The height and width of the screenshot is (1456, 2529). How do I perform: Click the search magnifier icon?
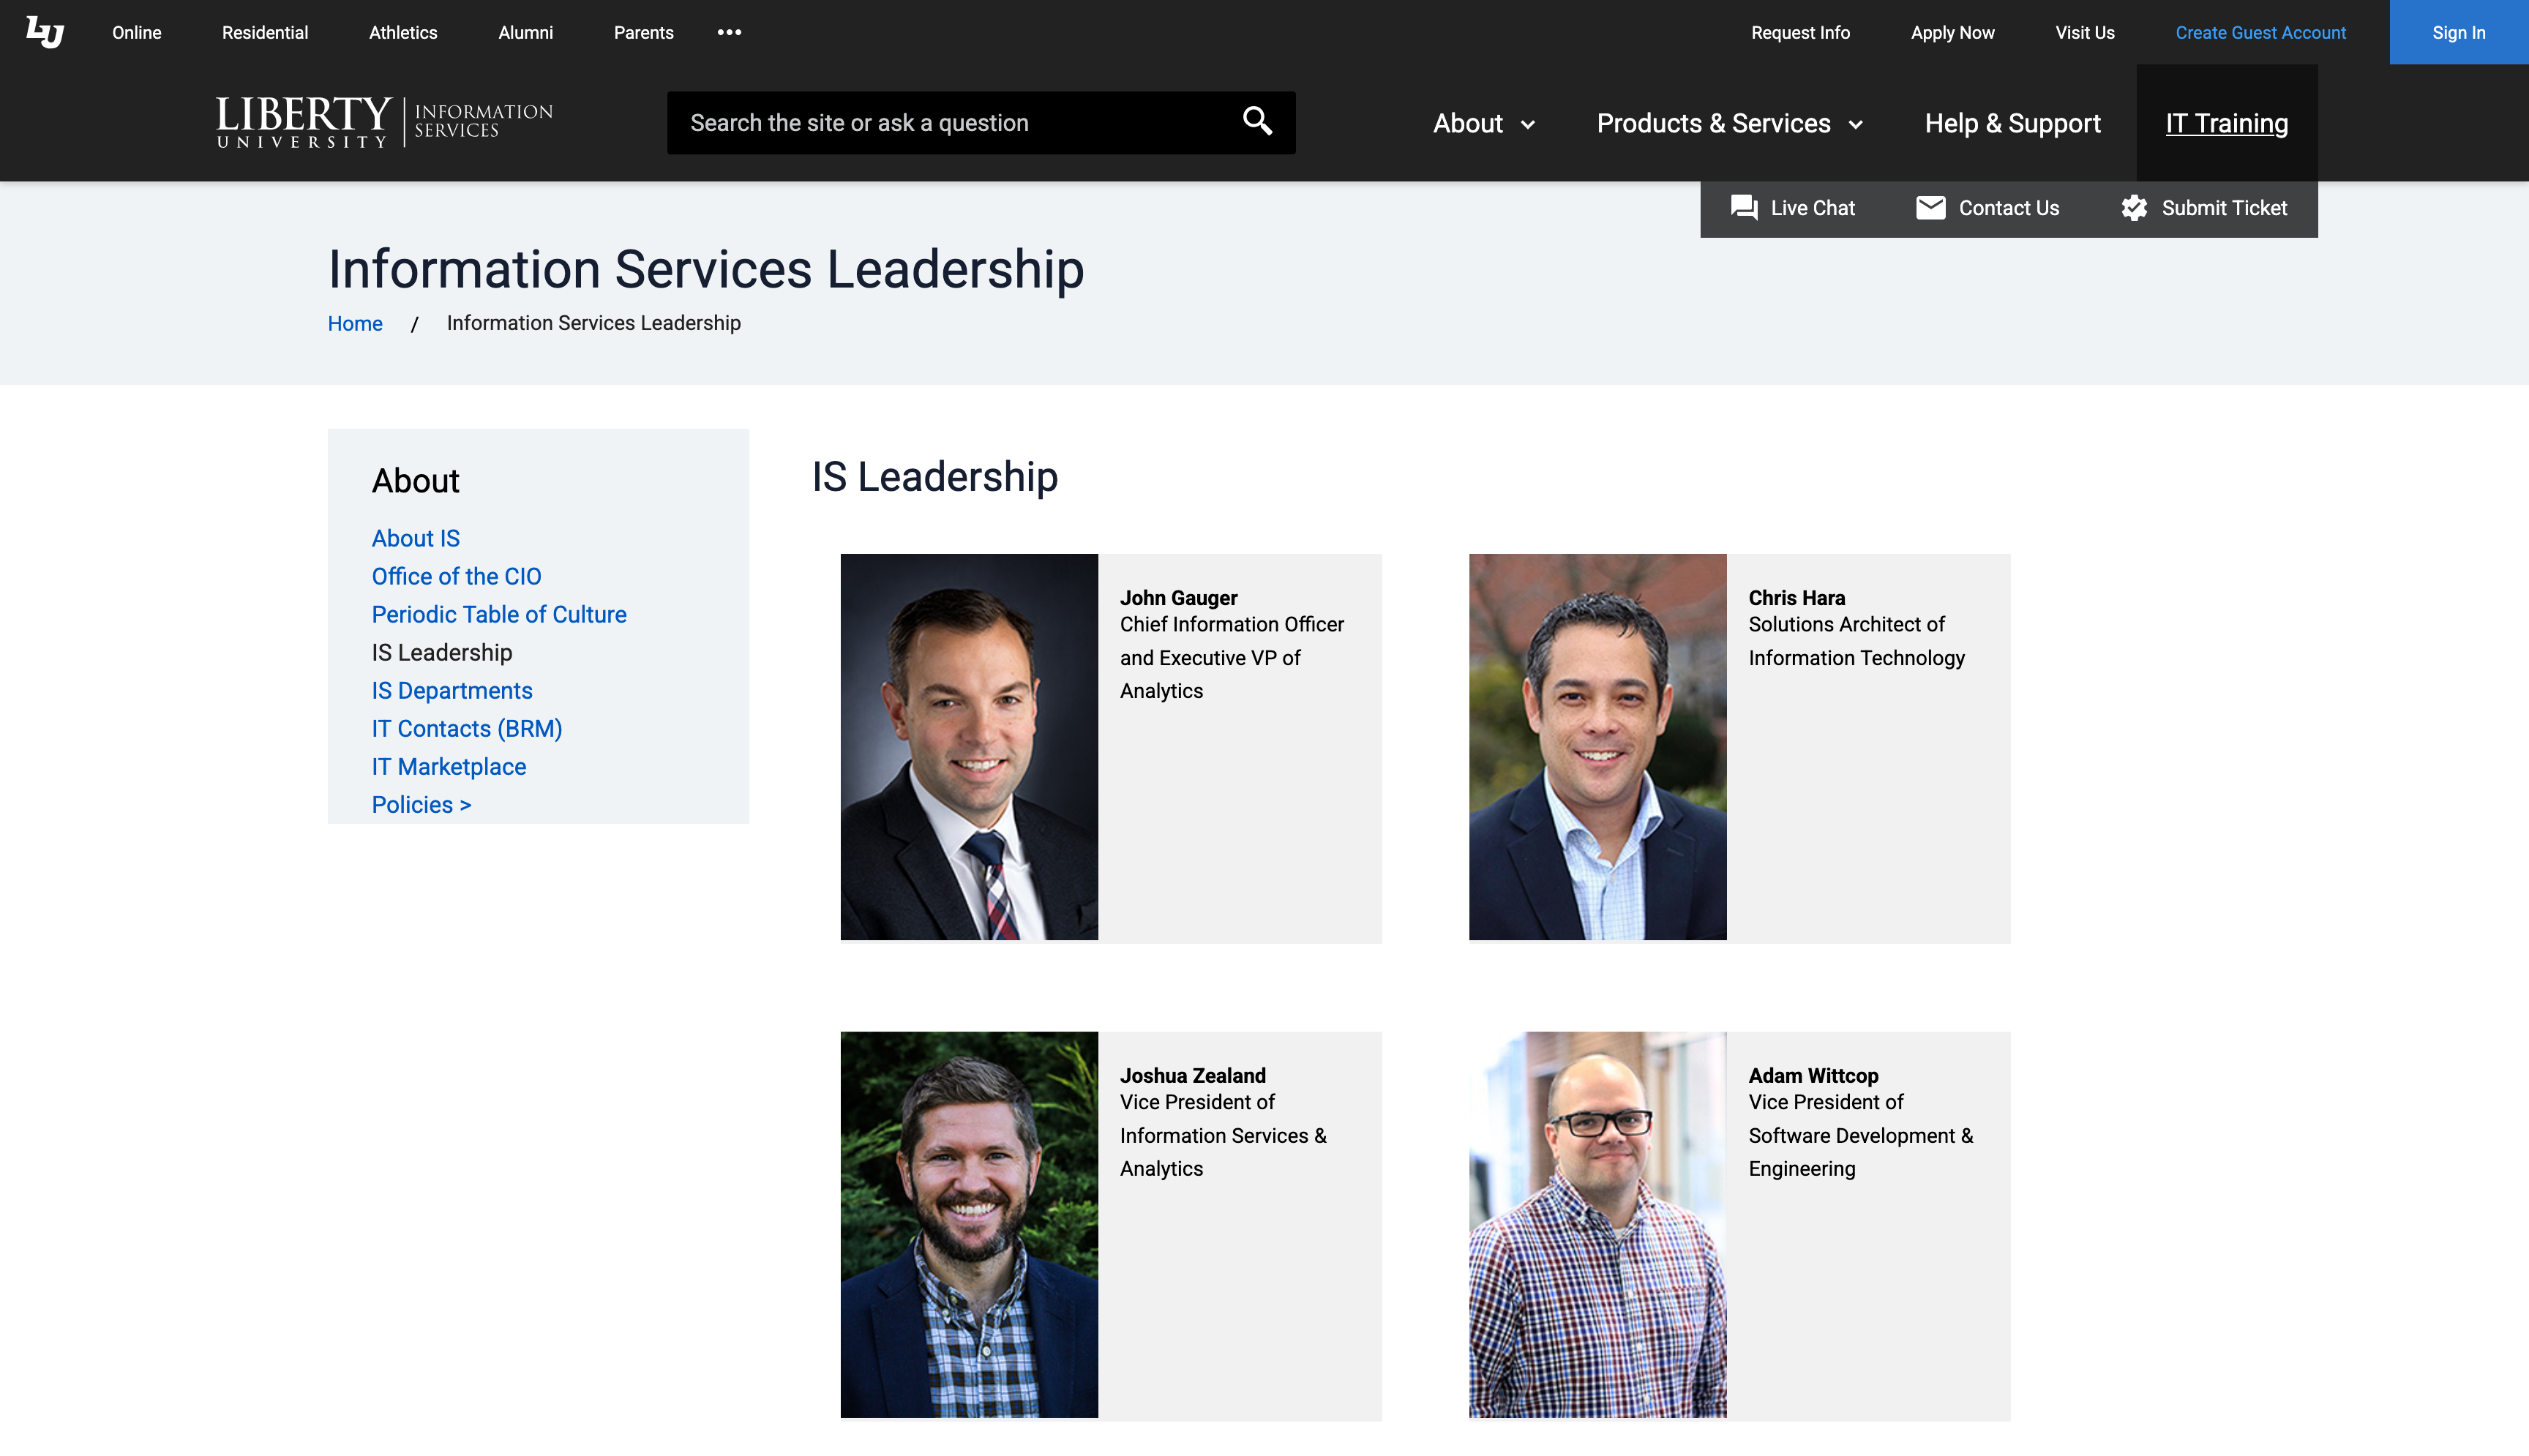(1257, 122)
